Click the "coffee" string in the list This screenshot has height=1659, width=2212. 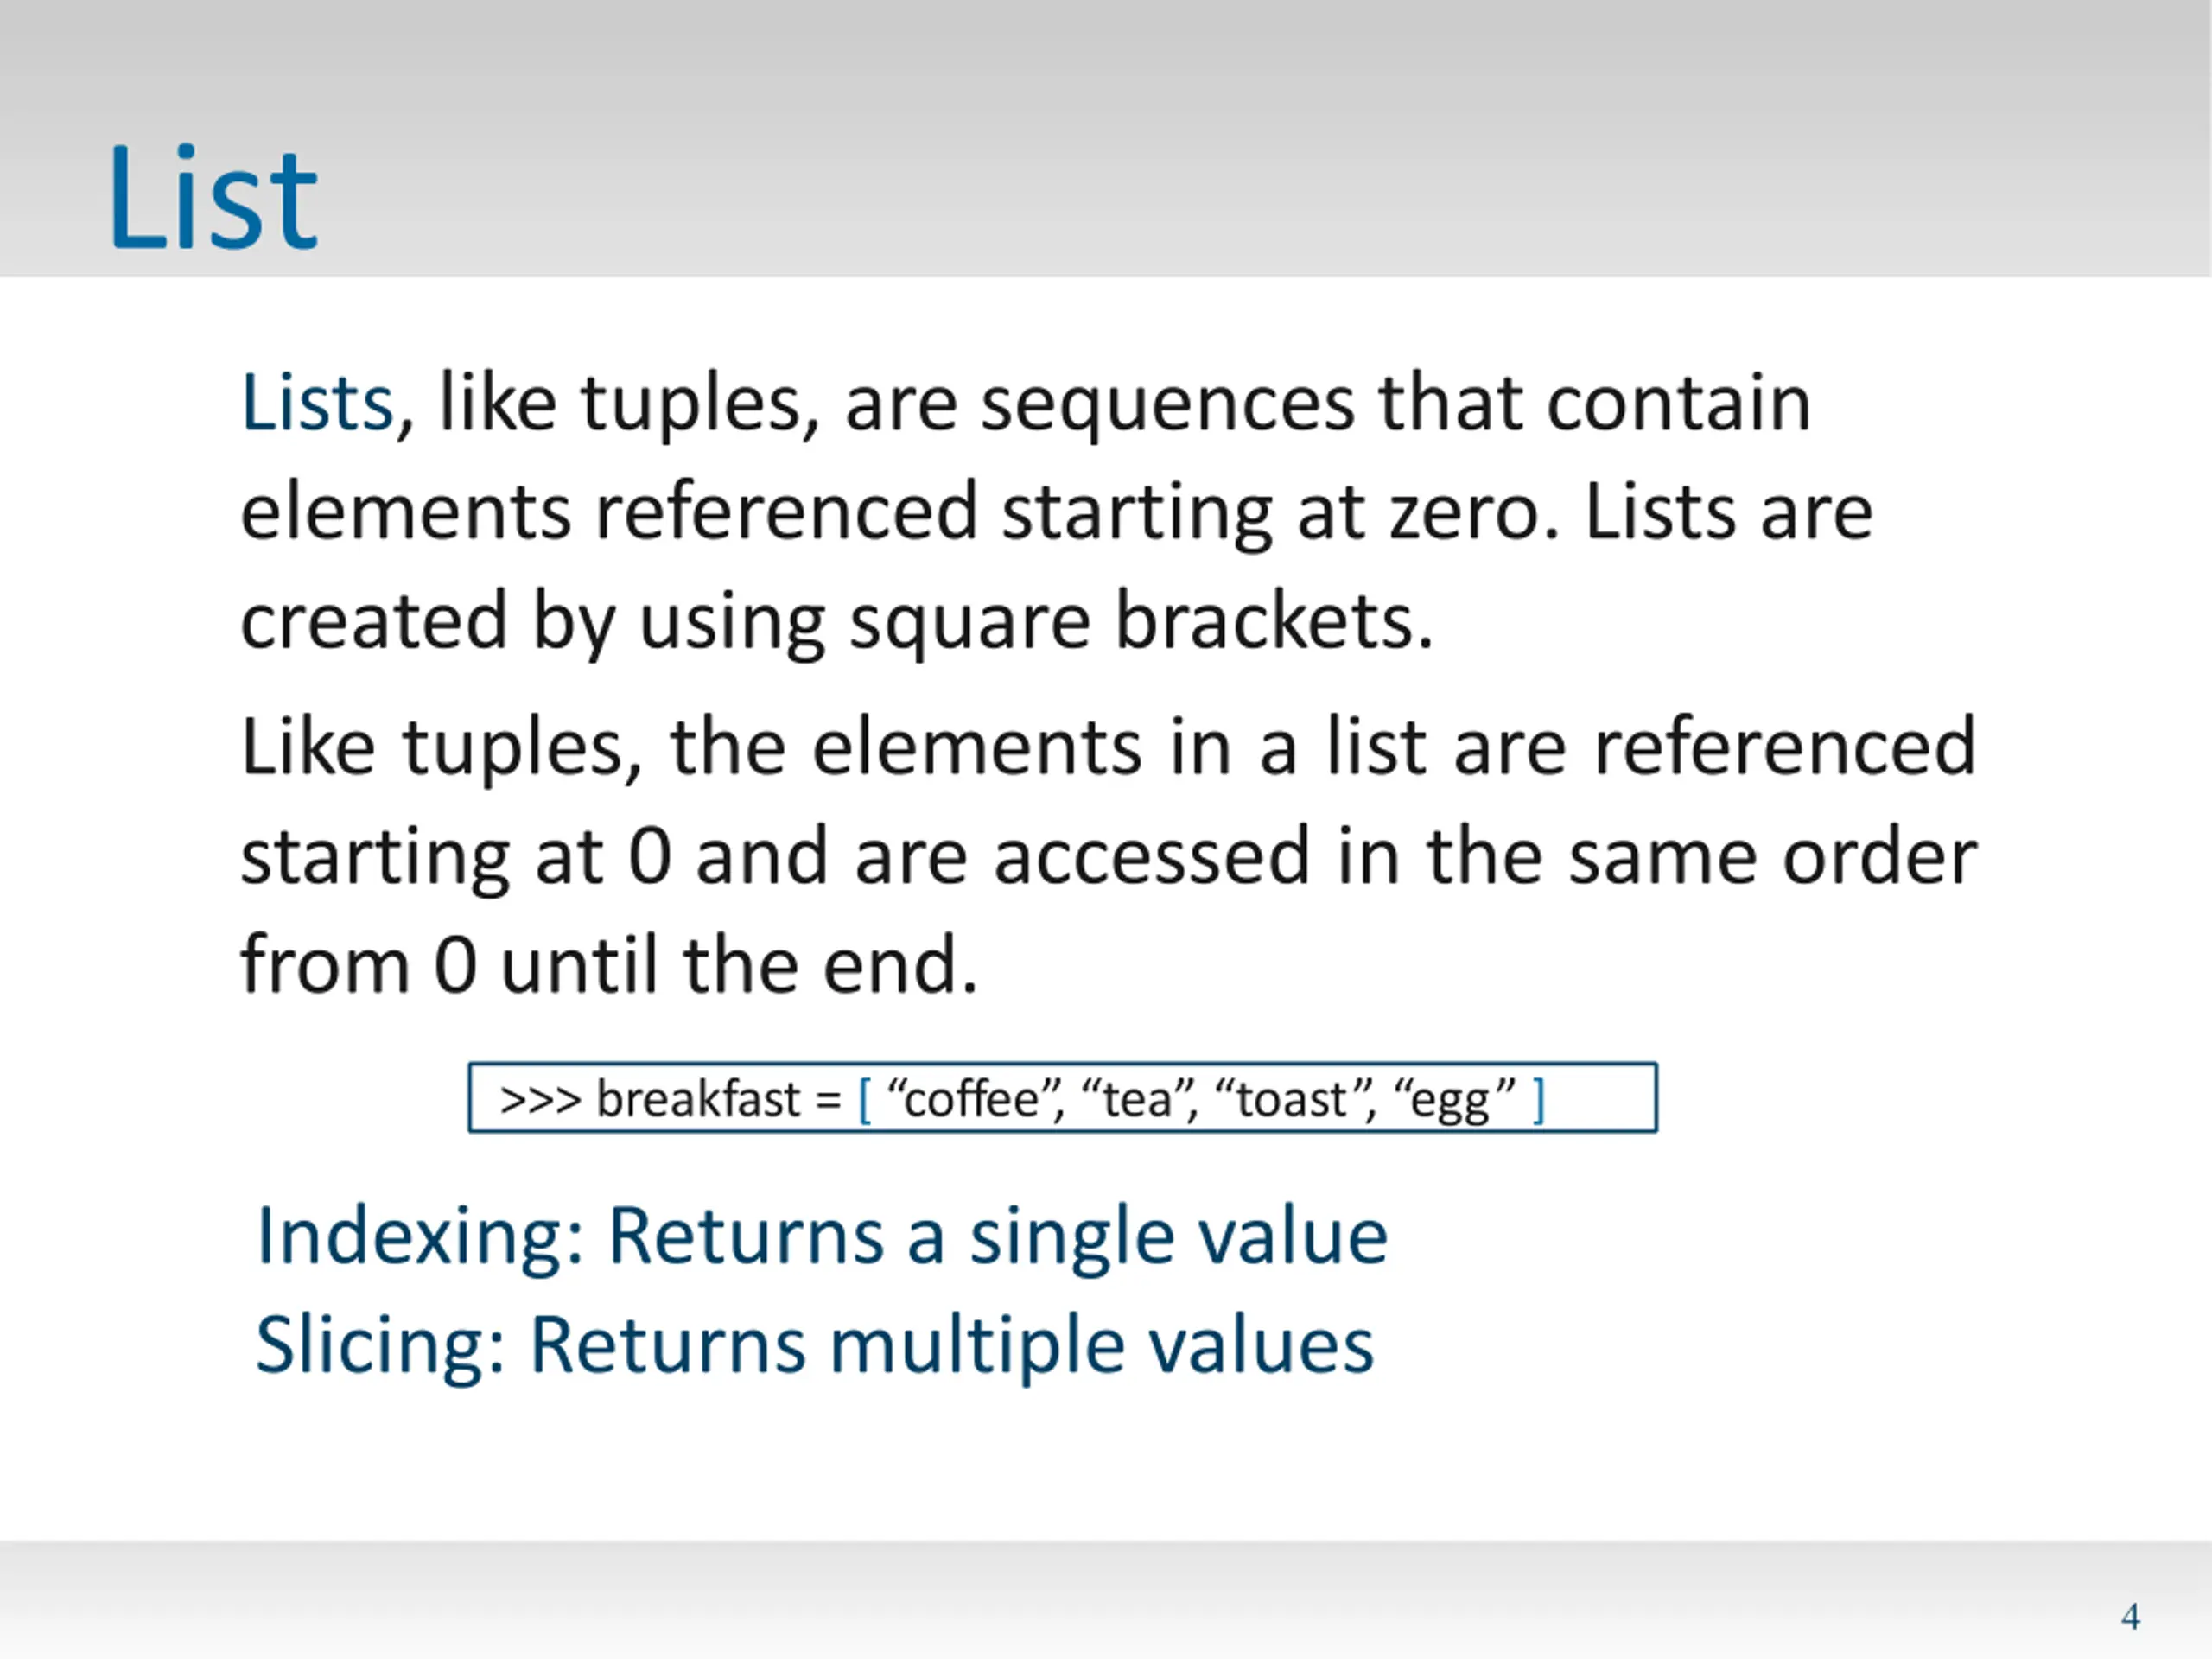click(972, 1100)
